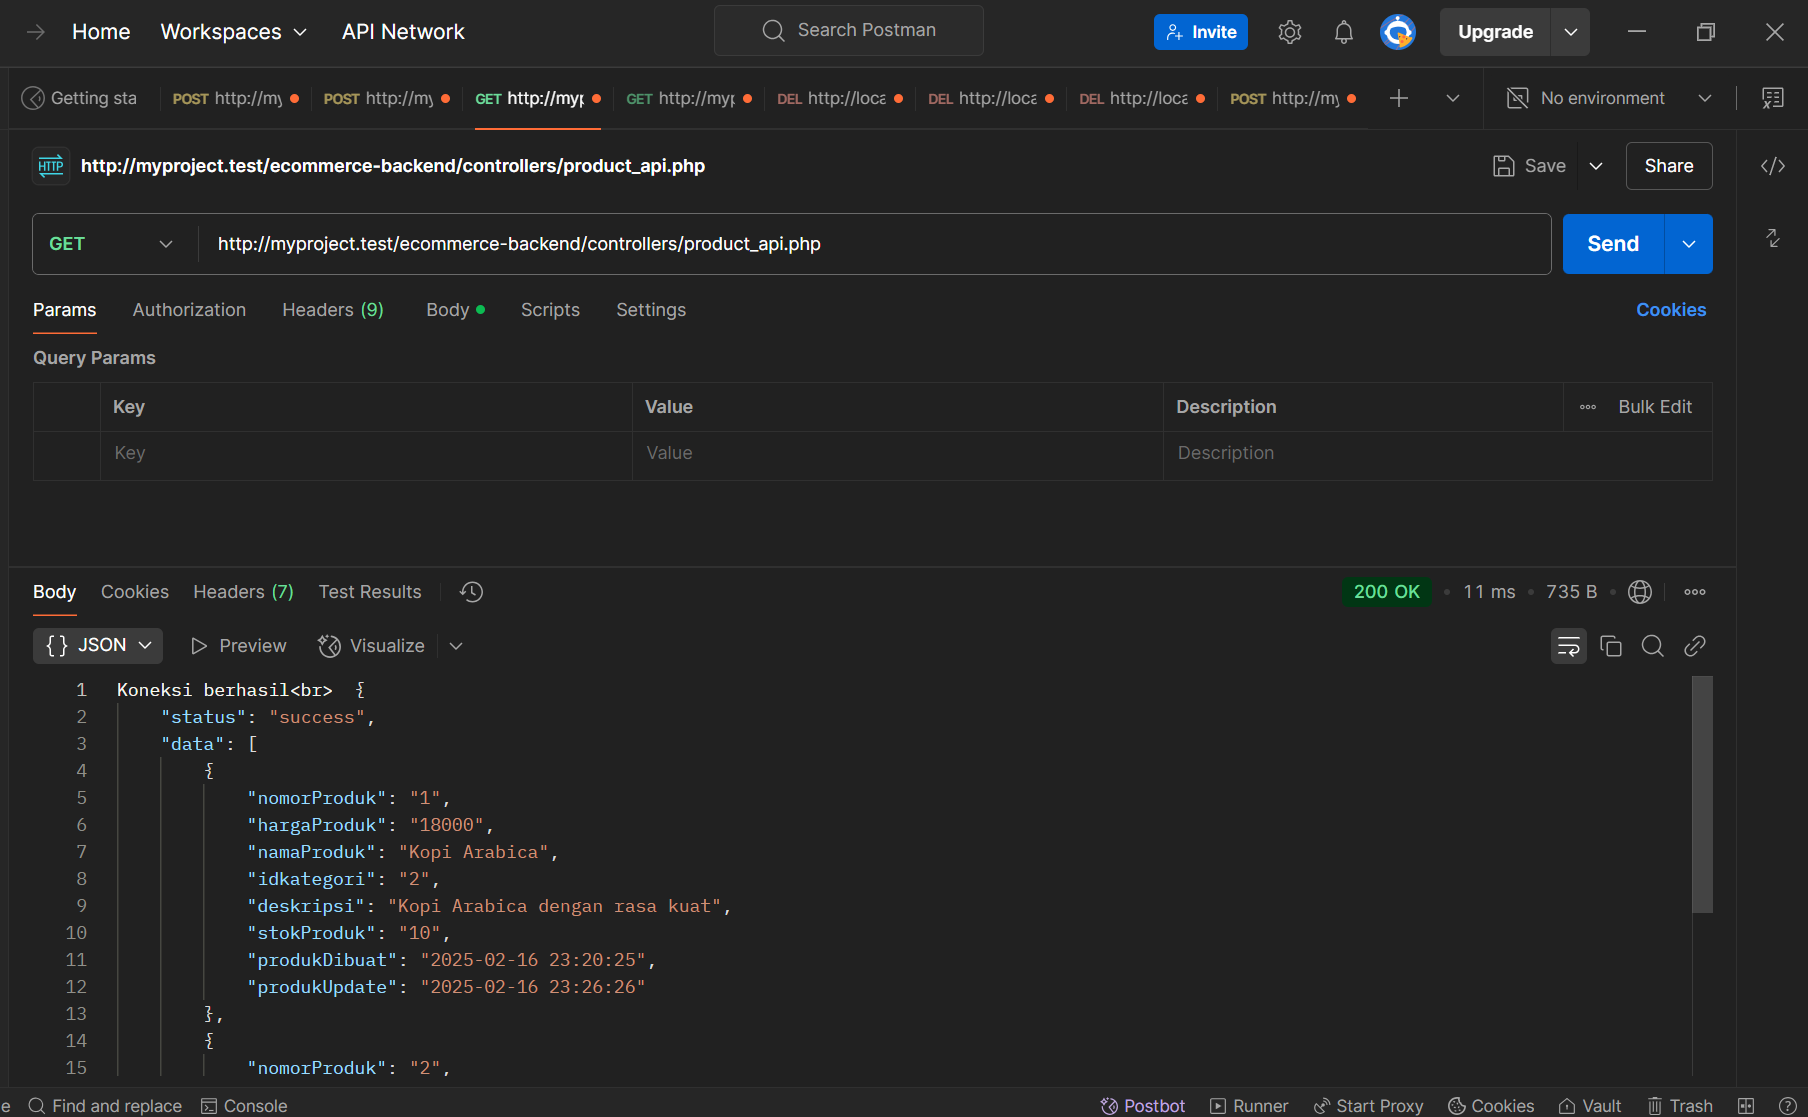The image size is (1808, 1117).
Task: Copy the response body with copy icon
Action: click(x=1610, y=646)
